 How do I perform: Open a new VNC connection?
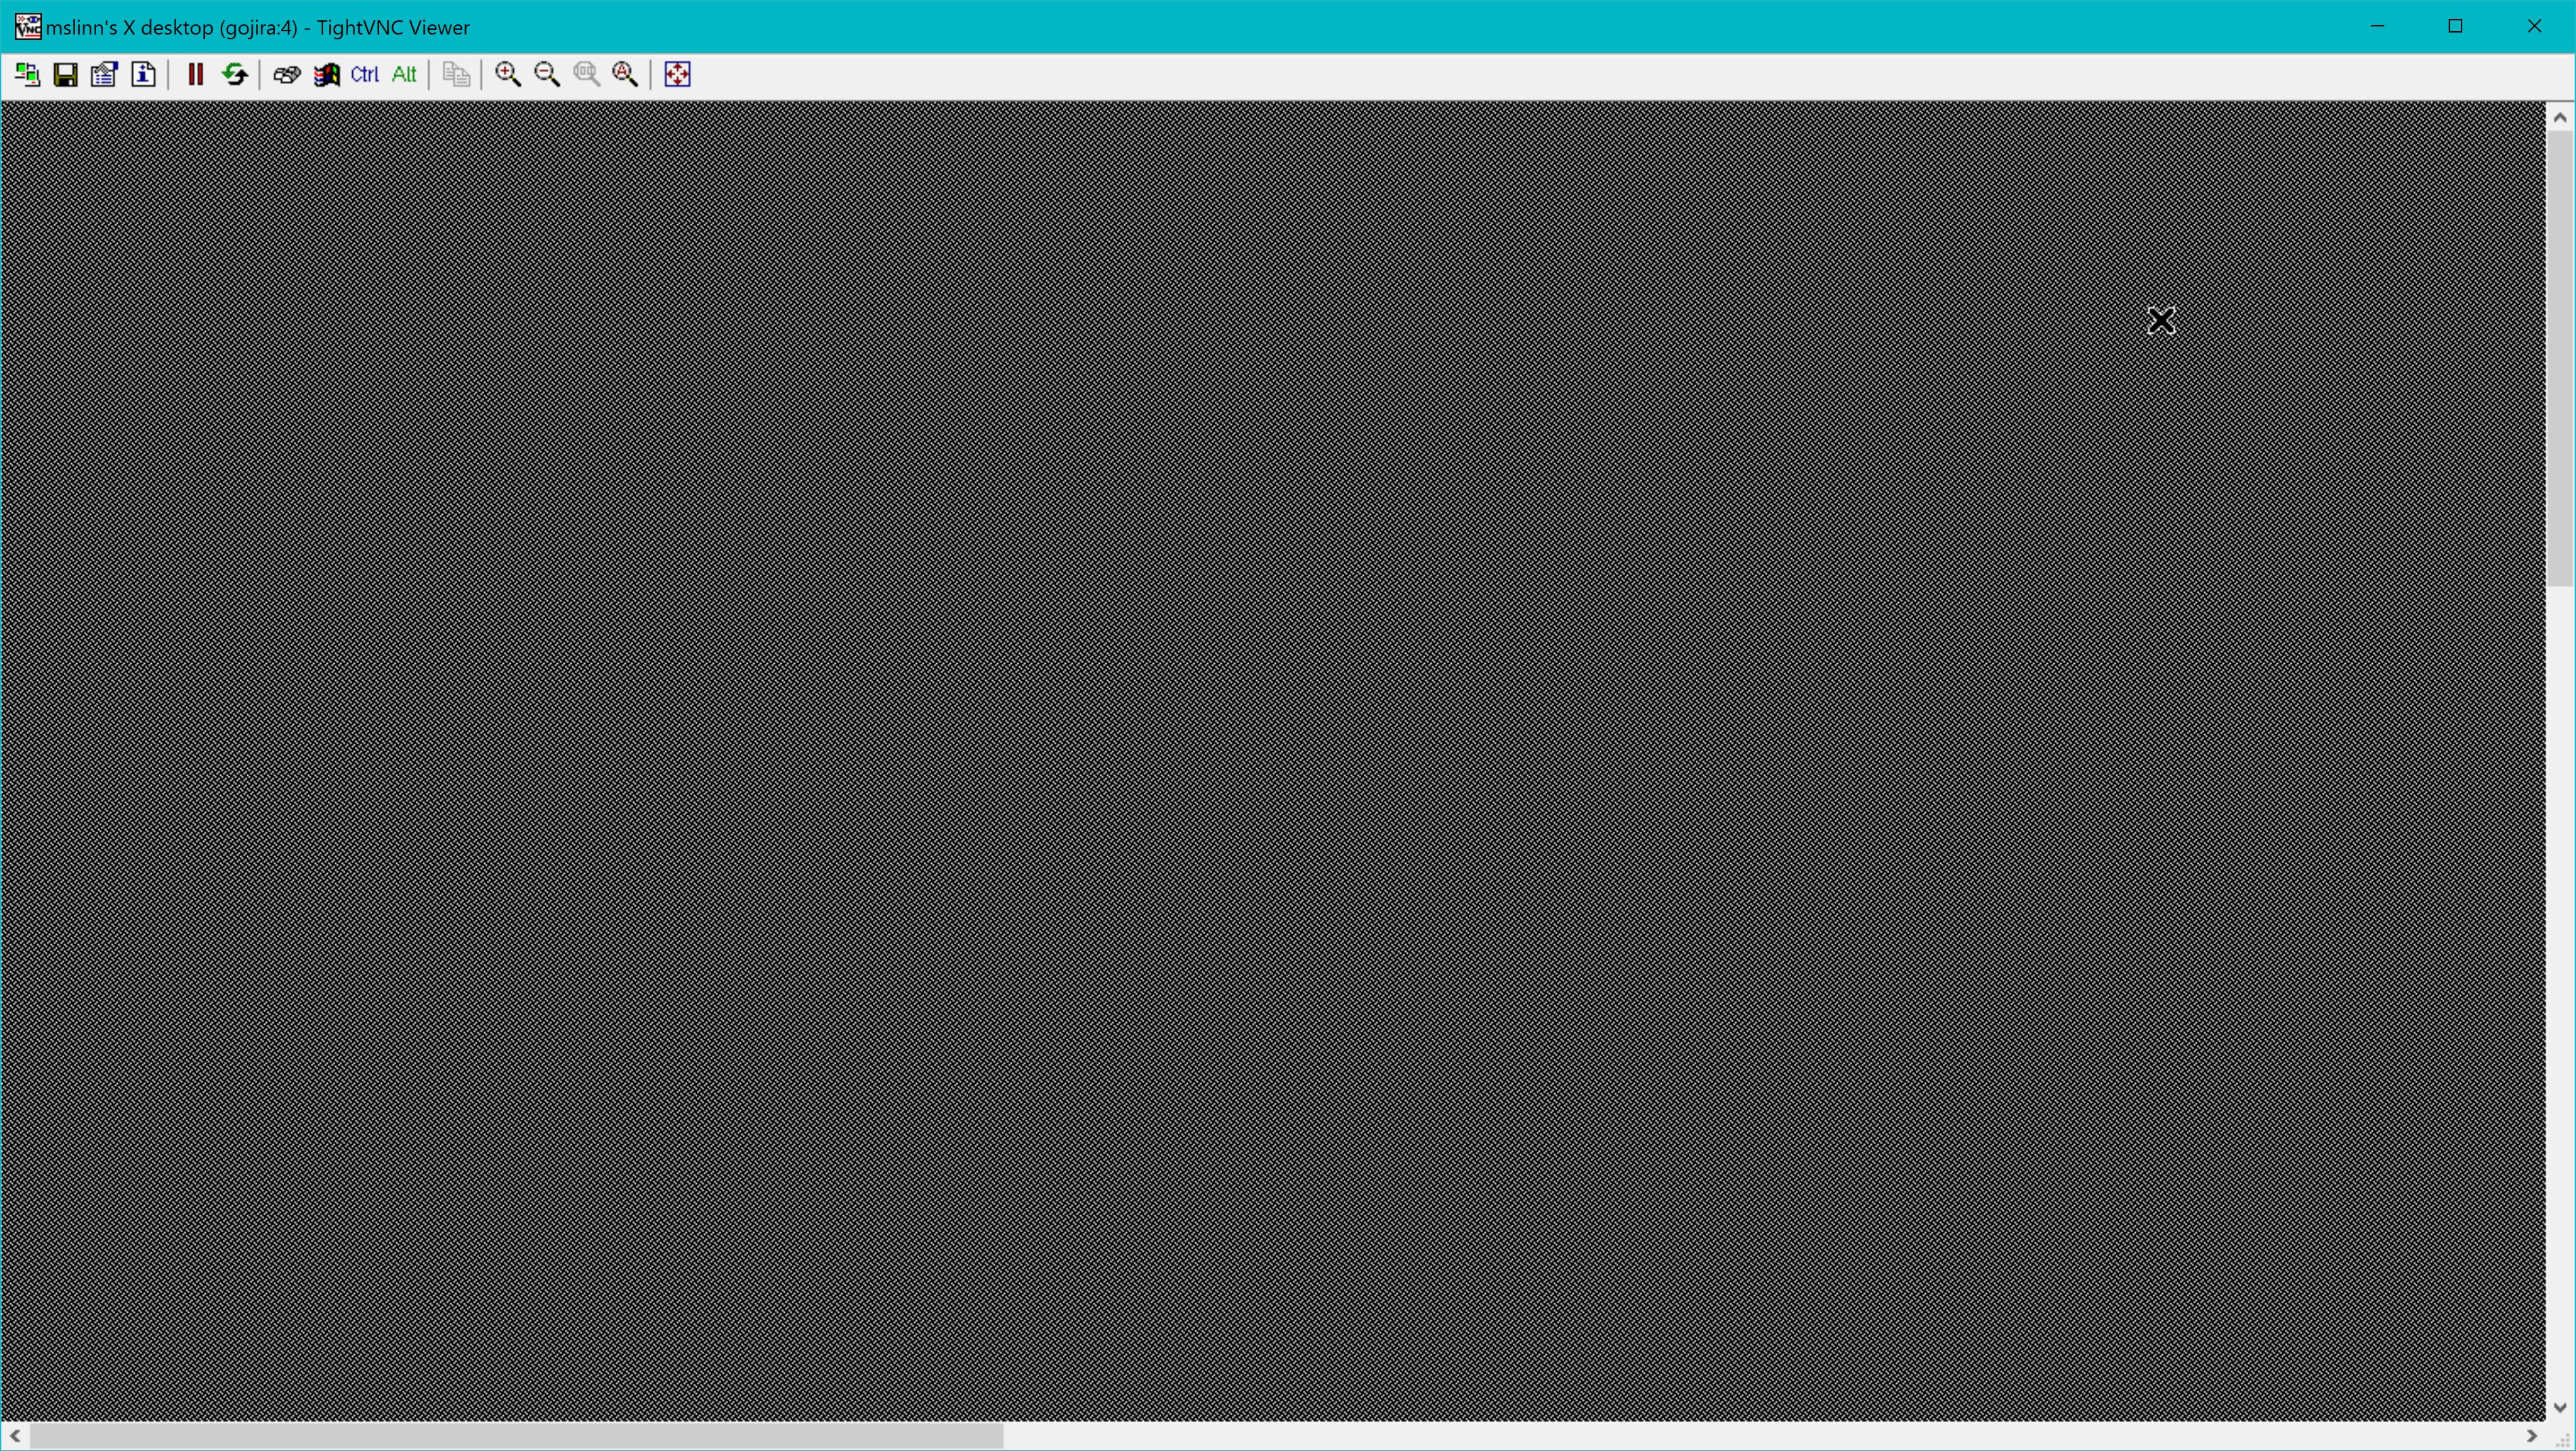[x=27, y=74]
